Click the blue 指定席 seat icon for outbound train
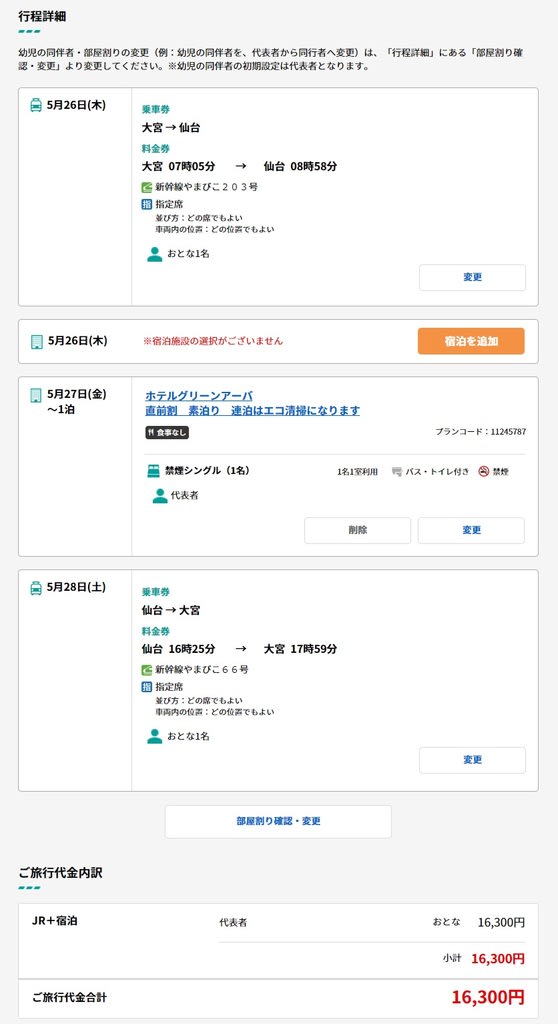The image size is (558, 1024). tap(147, 204)
